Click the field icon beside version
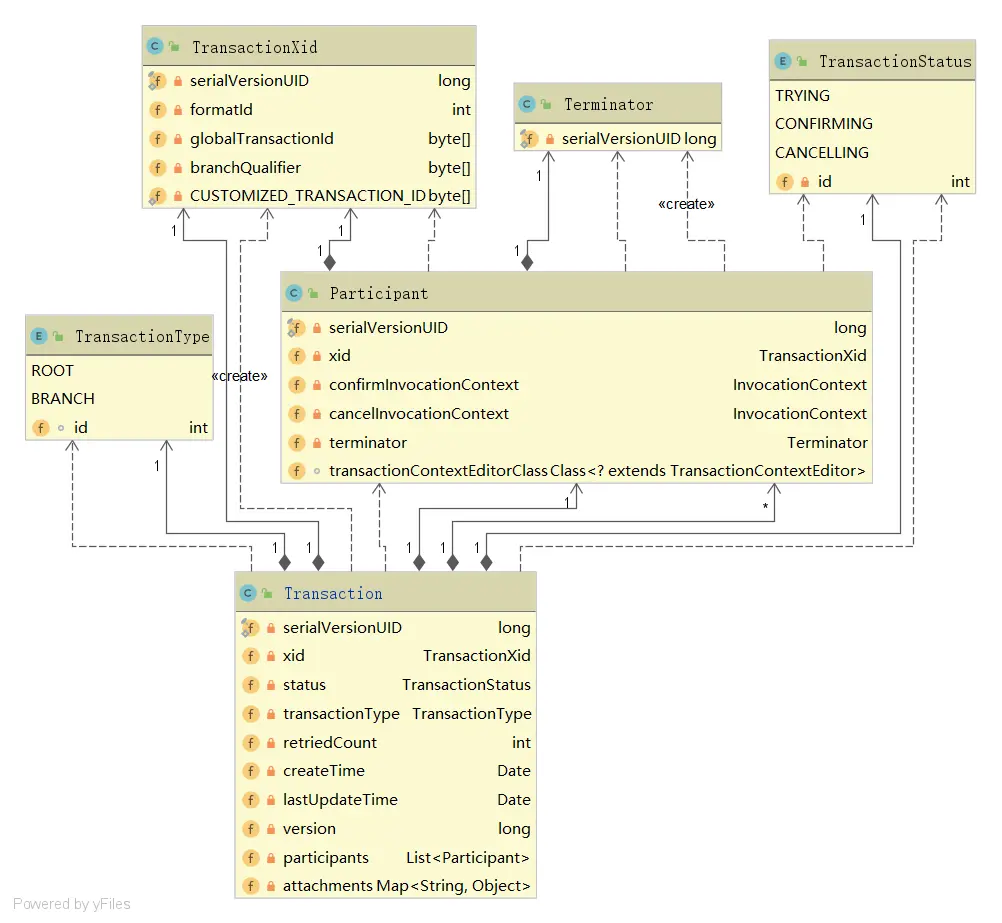The image size is (1002, 923). [x=250, y=829]
